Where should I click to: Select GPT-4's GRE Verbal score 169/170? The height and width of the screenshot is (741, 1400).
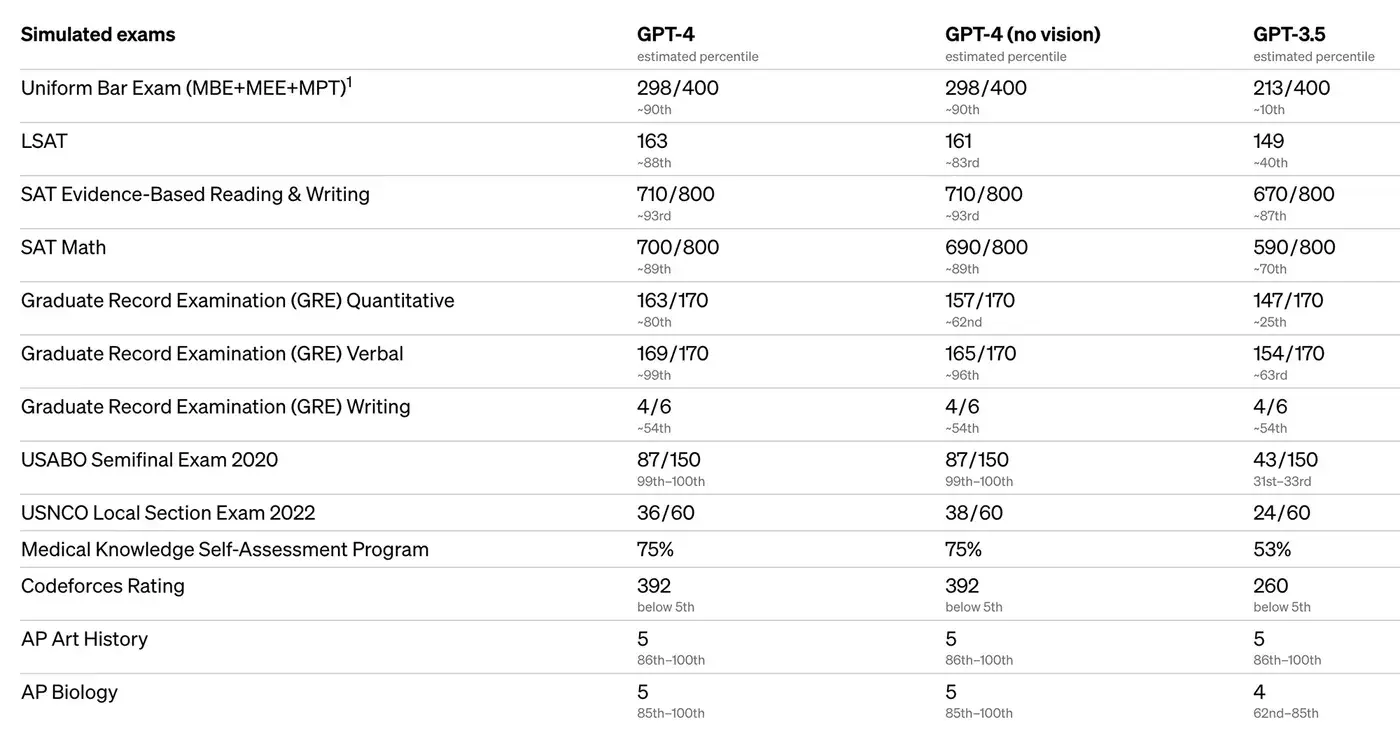tap(672, 353)
